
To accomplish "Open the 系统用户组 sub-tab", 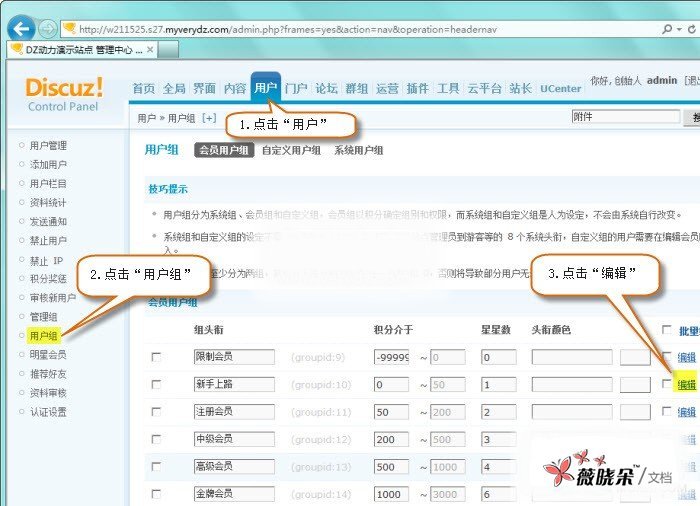I will coord(358,150).
